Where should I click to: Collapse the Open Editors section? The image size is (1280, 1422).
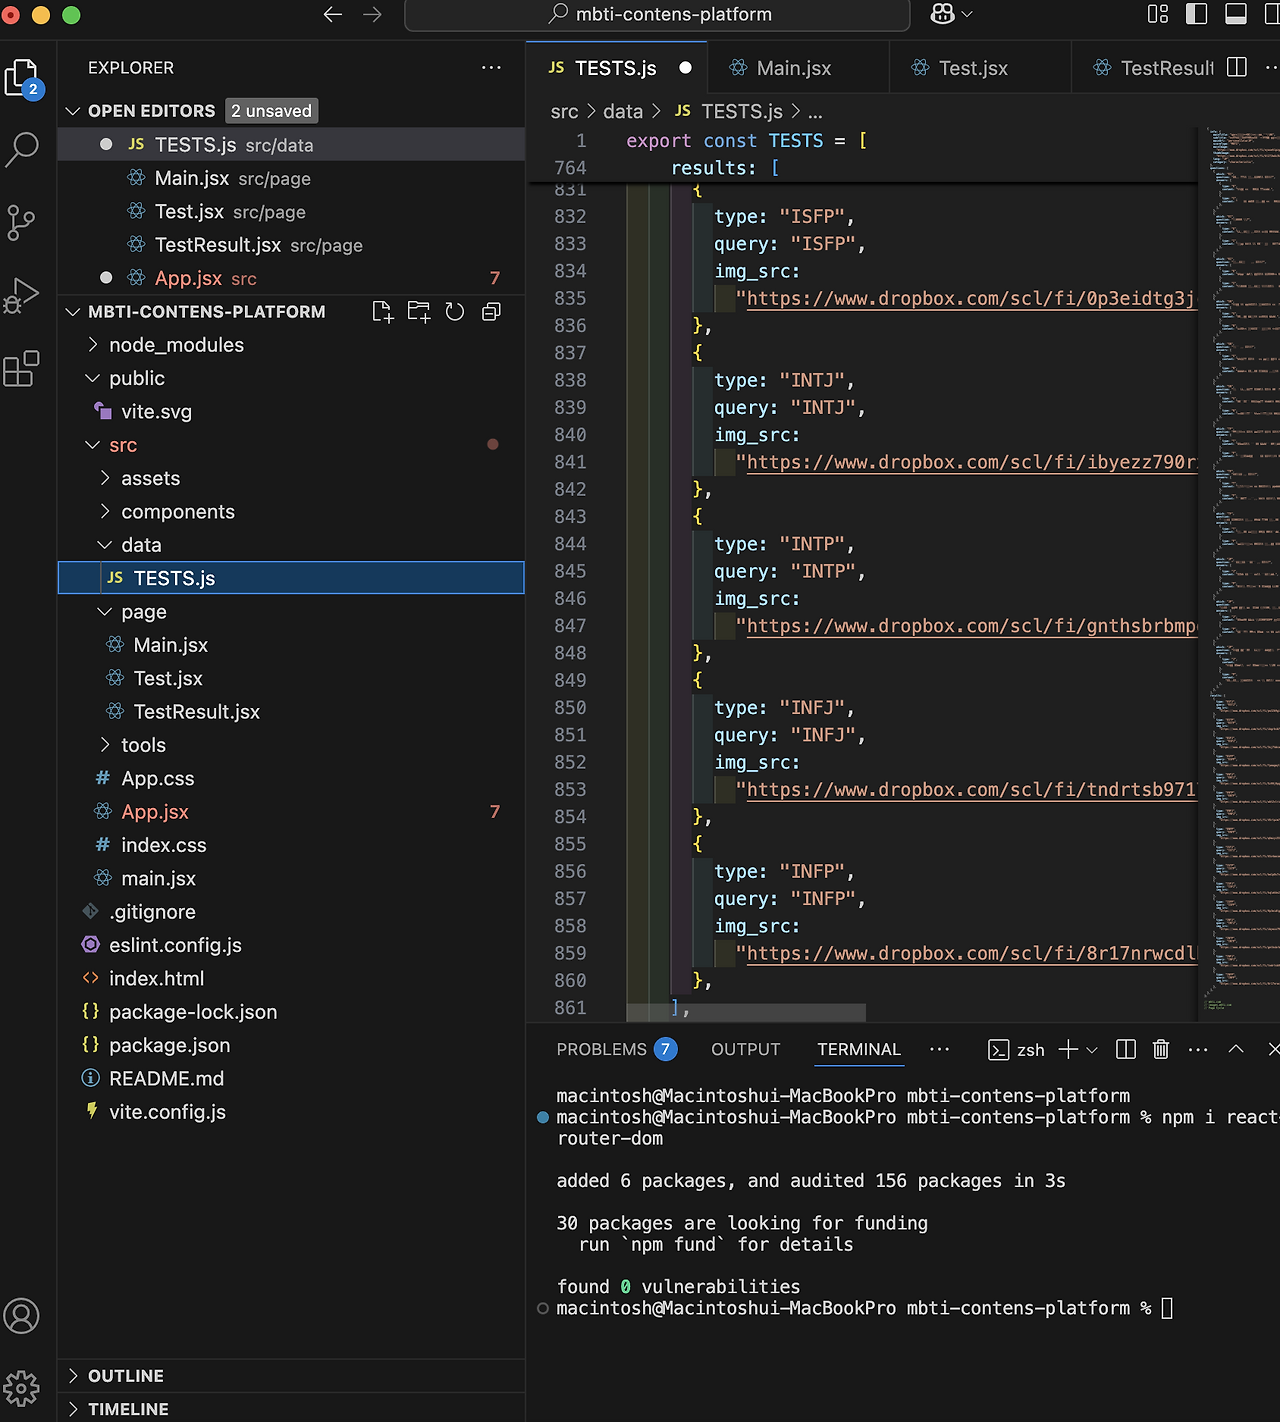72,111
